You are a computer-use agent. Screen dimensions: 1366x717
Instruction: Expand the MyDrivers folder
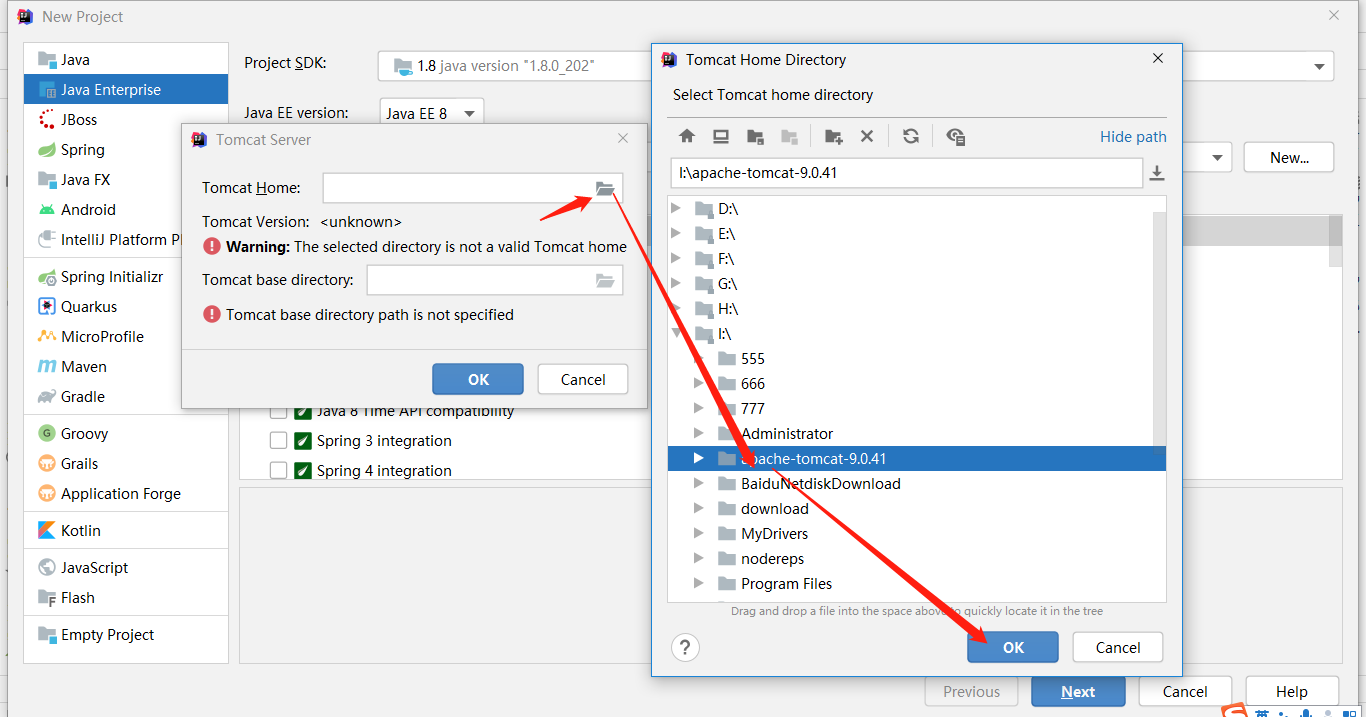(x=699, y=534)
